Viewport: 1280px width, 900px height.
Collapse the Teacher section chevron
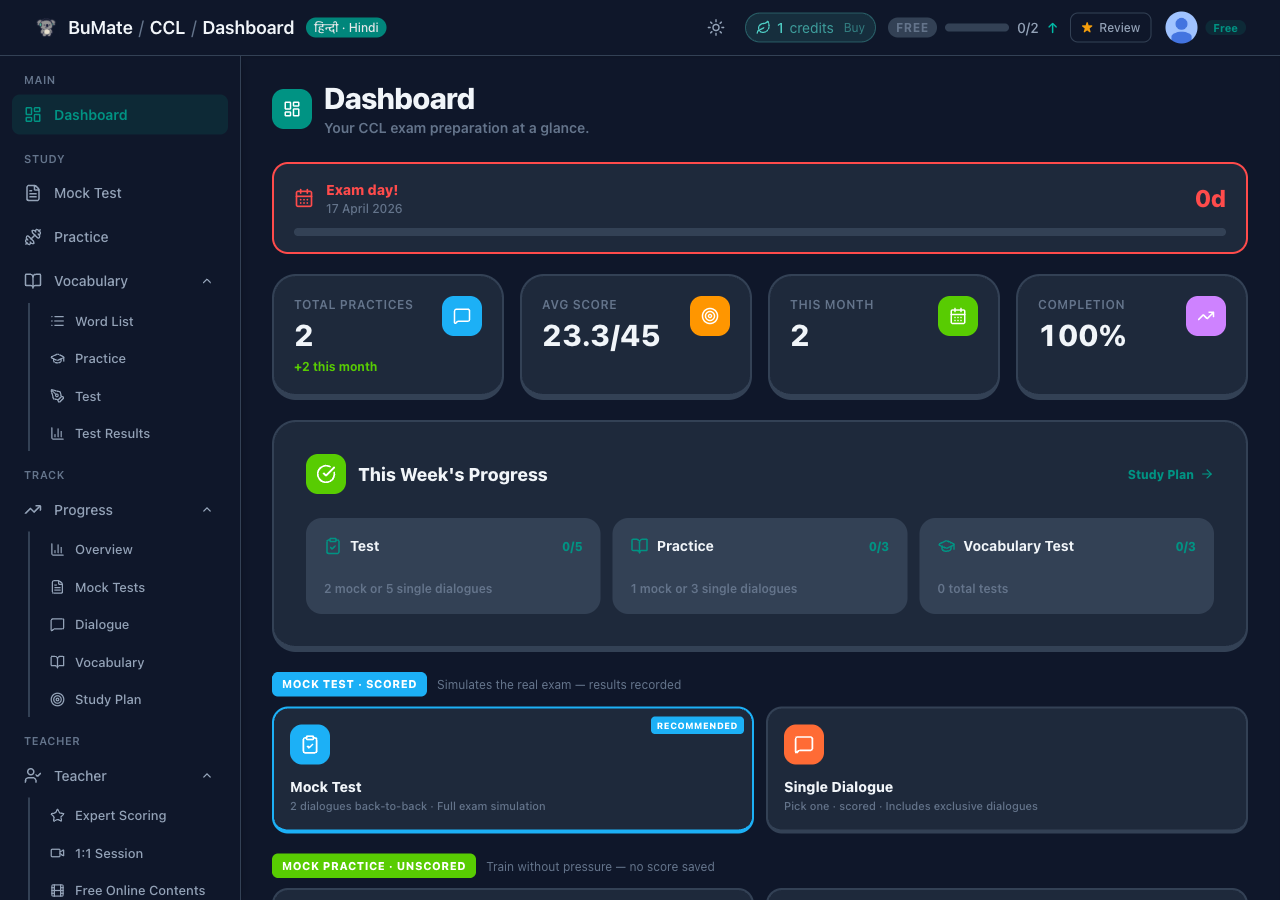(x=207, y=776)
